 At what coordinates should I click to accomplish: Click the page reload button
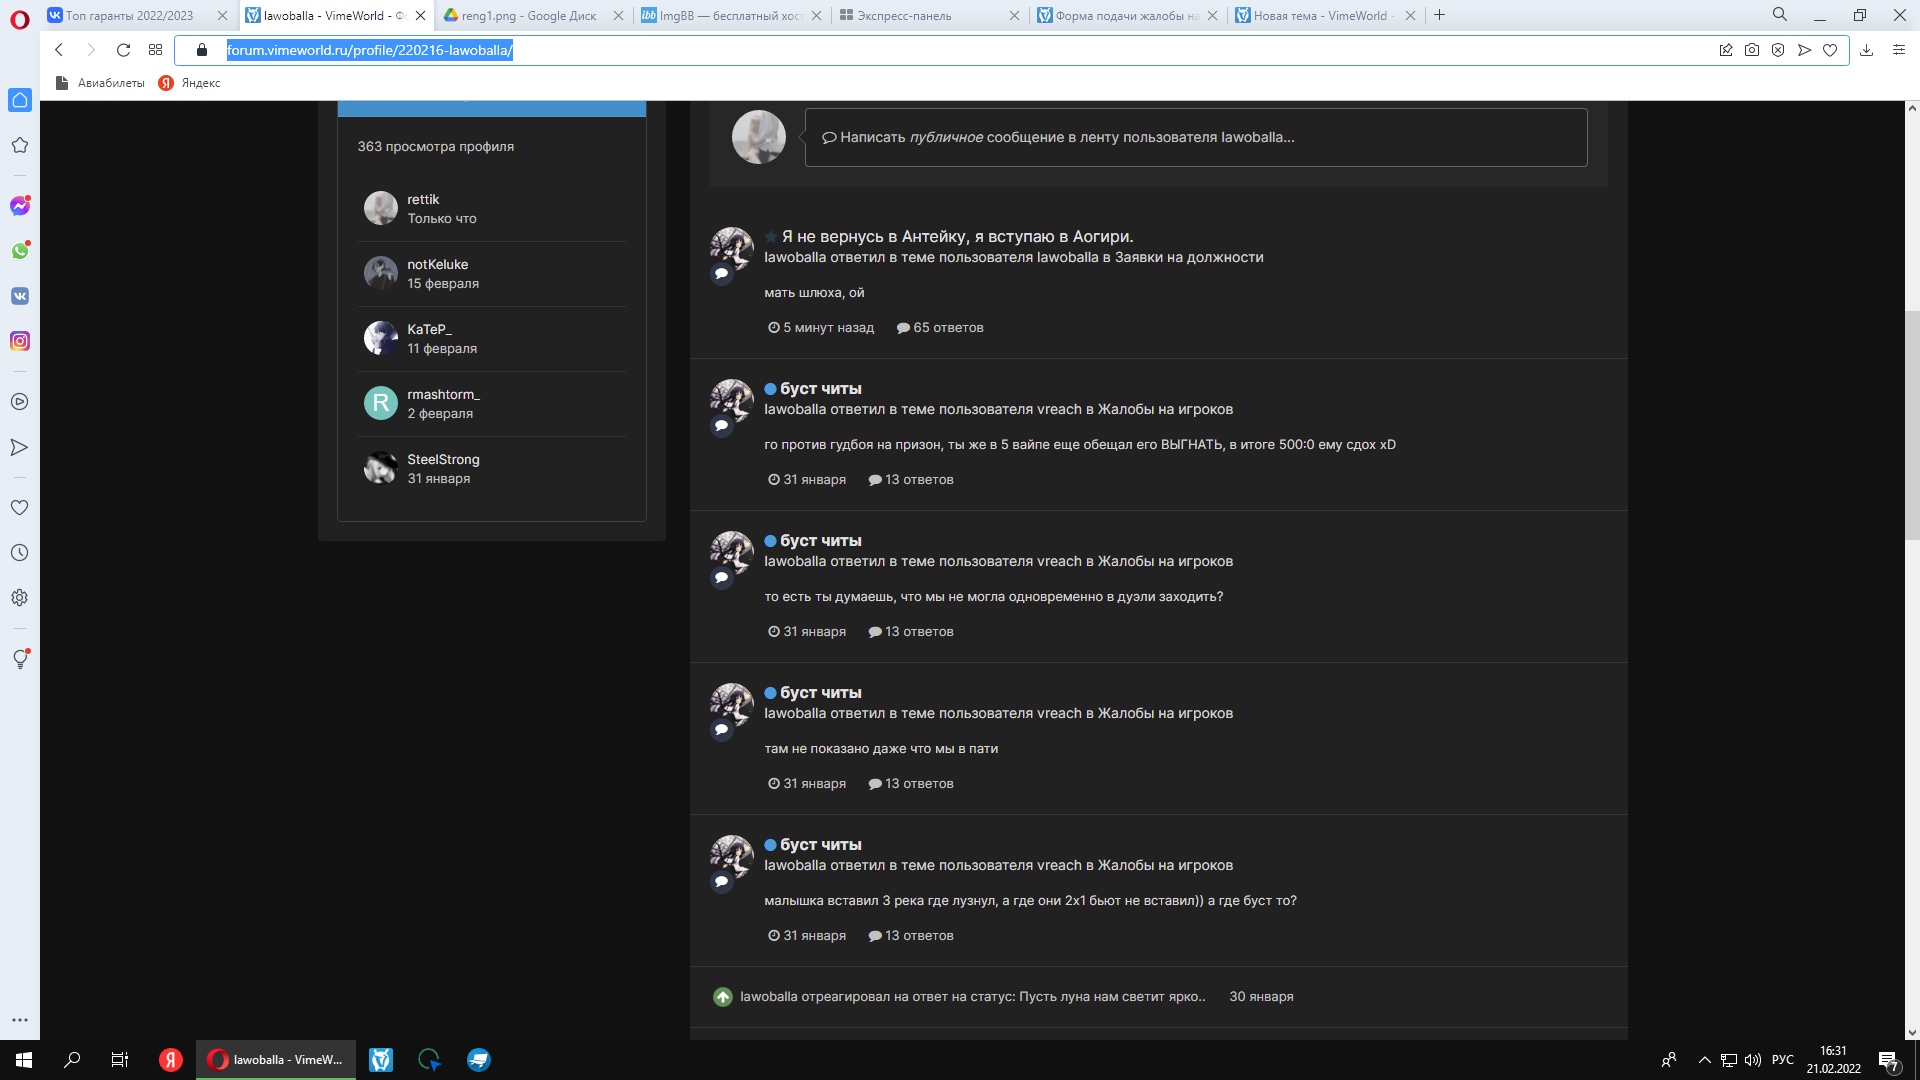tap(123, 50)
